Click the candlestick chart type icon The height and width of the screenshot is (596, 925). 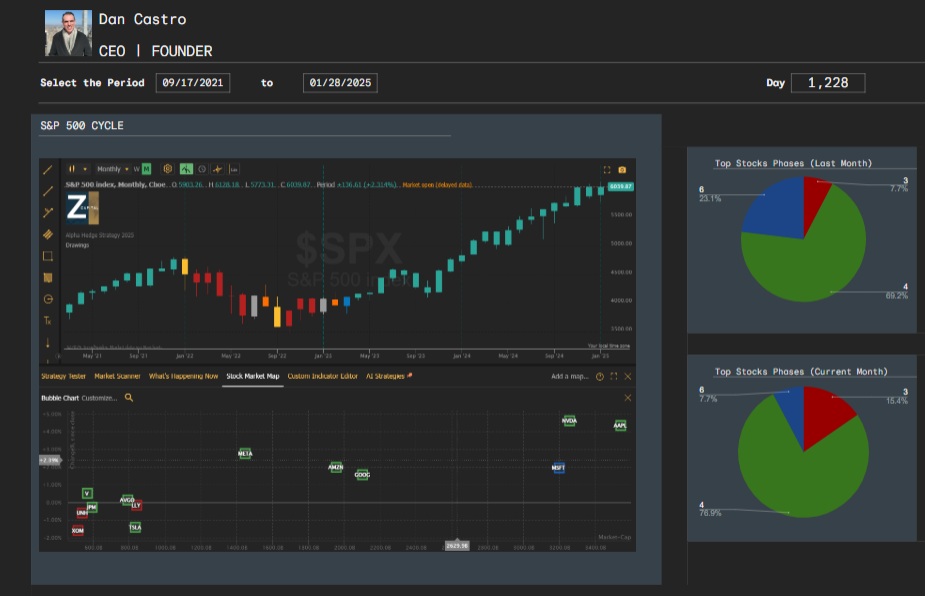click(71, 169)
